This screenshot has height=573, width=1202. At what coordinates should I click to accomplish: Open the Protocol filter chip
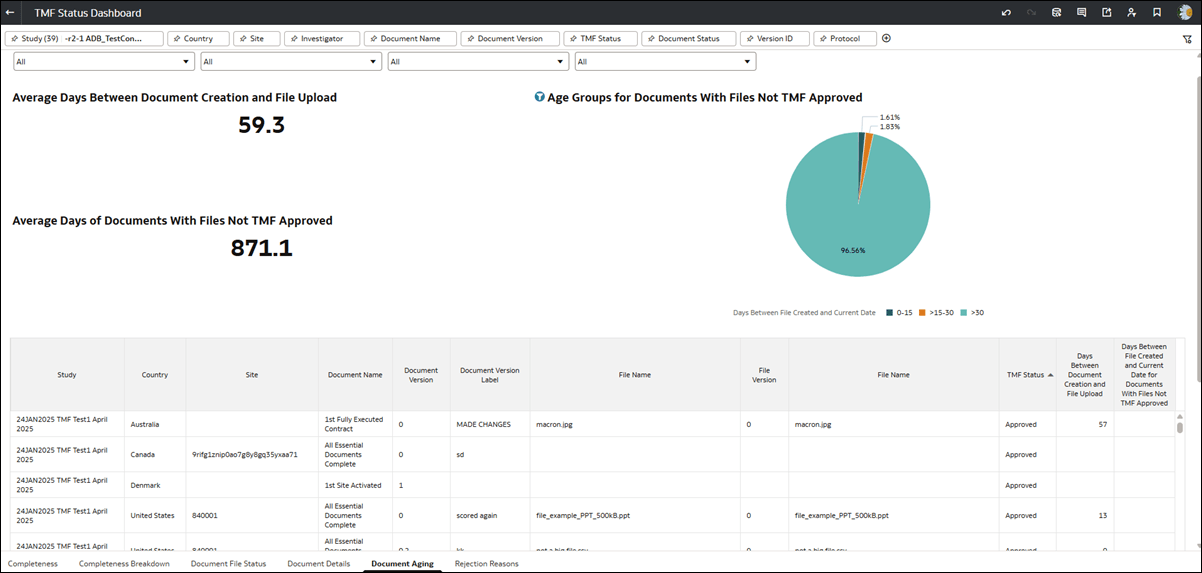tap(846, 39)
